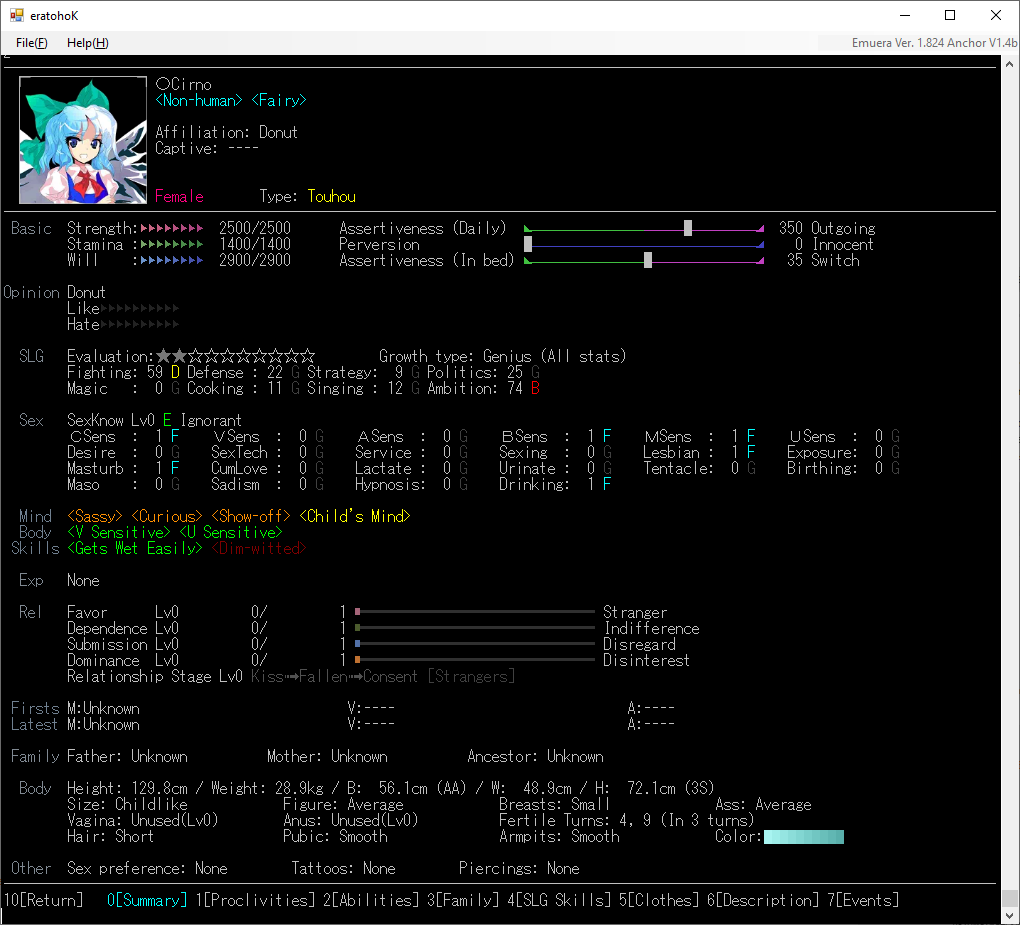The height and width of the screenshot is (925, 1020).
Task: Click 'Sex preference: None' text
Action: point(148,868)
